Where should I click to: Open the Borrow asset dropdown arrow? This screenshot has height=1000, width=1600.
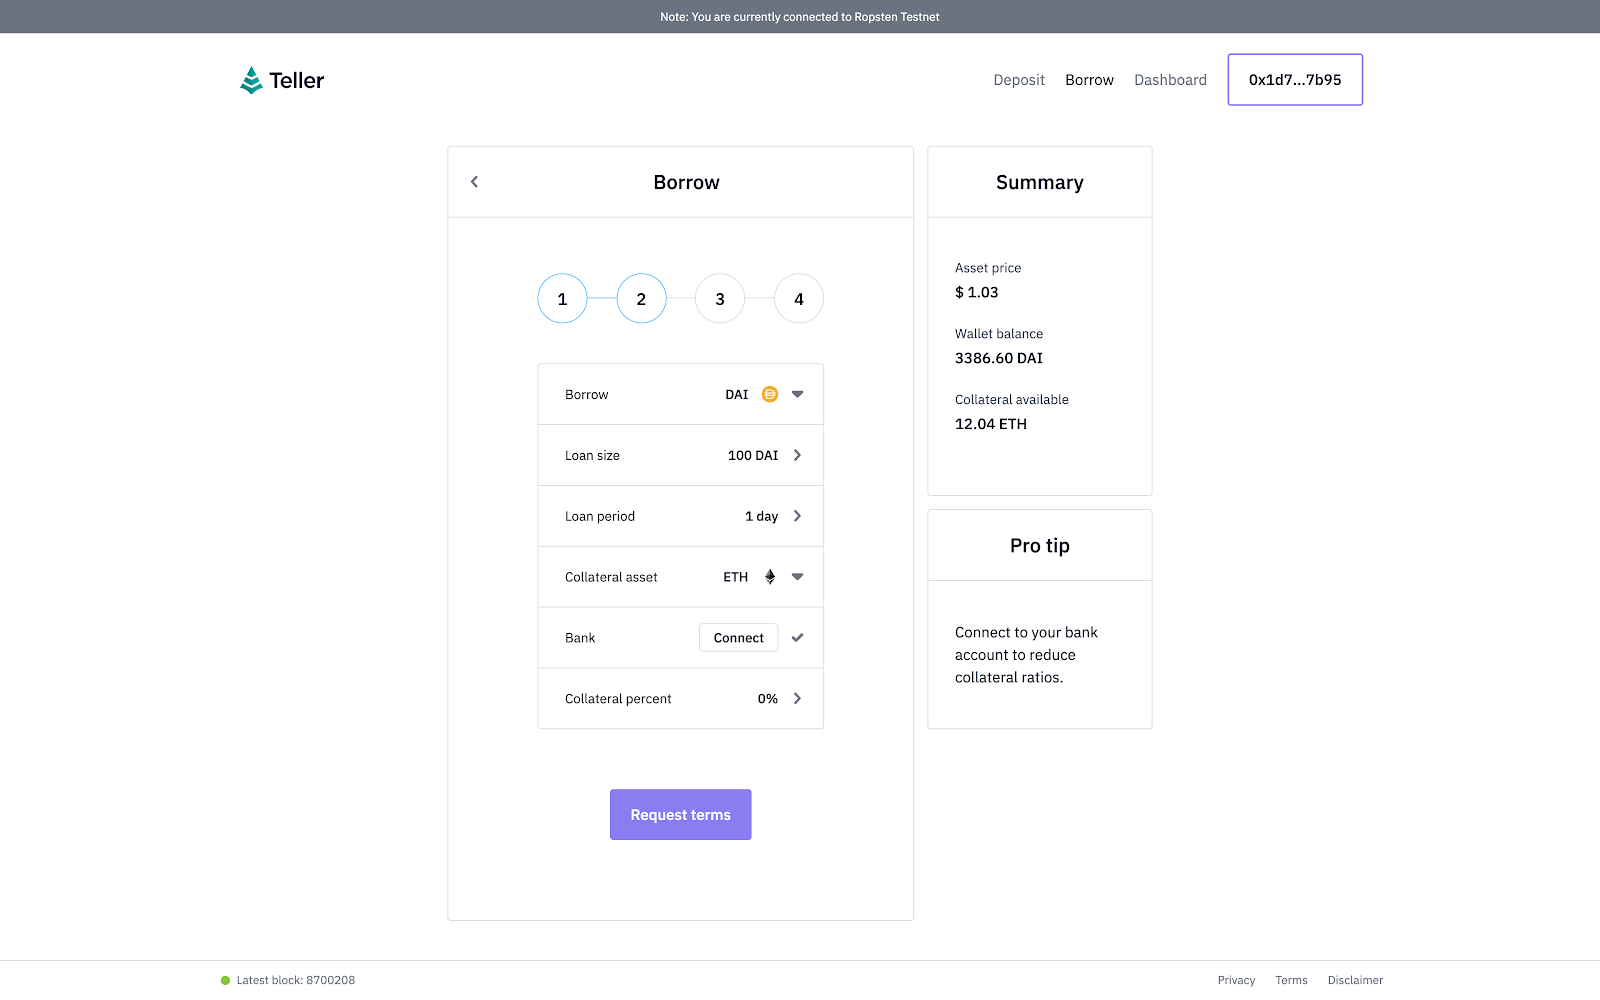797,394
